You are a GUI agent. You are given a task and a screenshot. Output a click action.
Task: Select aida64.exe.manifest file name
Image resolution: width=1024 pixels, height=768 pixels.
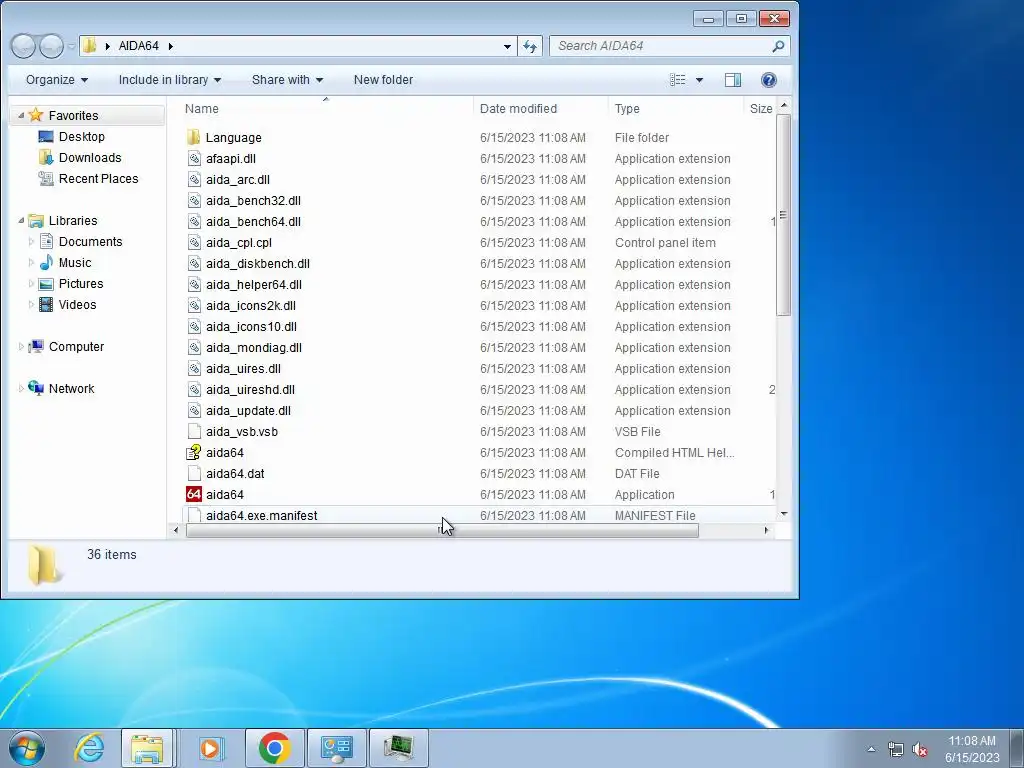261,515
